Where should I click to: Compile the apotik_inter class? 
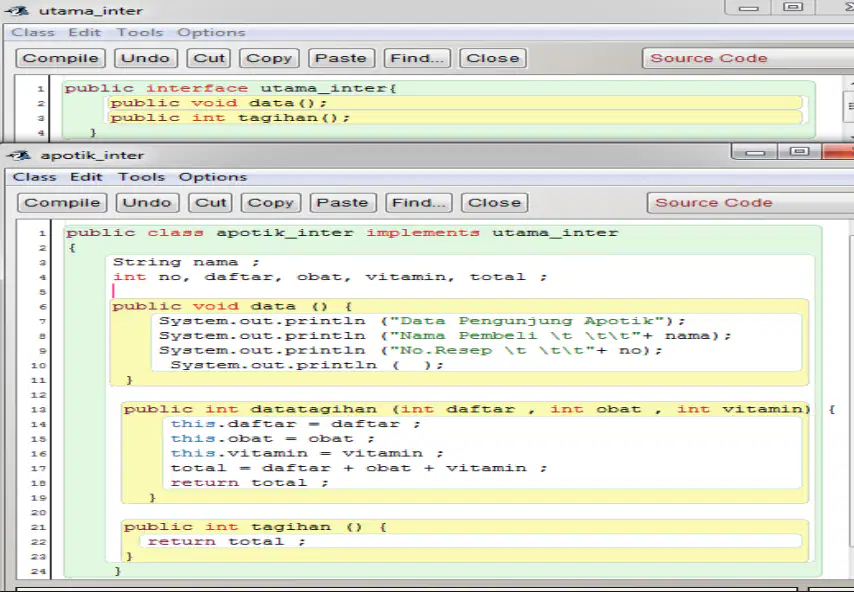tap(62, 203)
